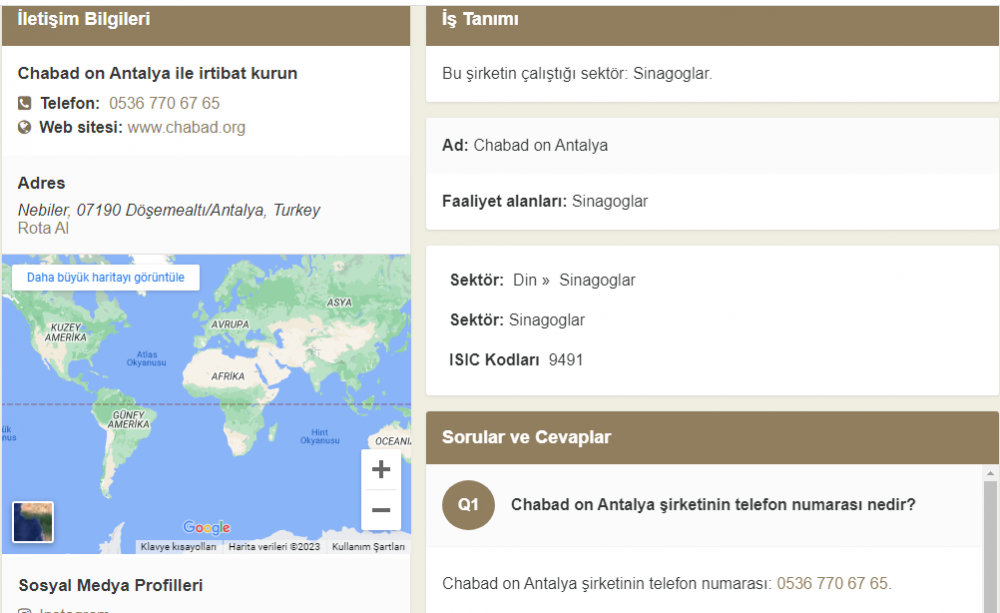Click the globe icon beside Web sitesi

(x=25, y=128)
